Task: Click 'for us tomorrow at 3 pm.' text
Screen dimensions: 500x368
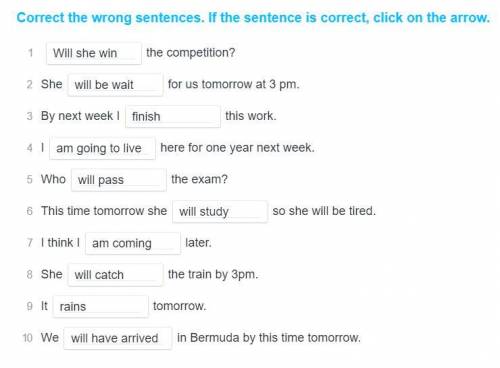Action: [234, 84]
